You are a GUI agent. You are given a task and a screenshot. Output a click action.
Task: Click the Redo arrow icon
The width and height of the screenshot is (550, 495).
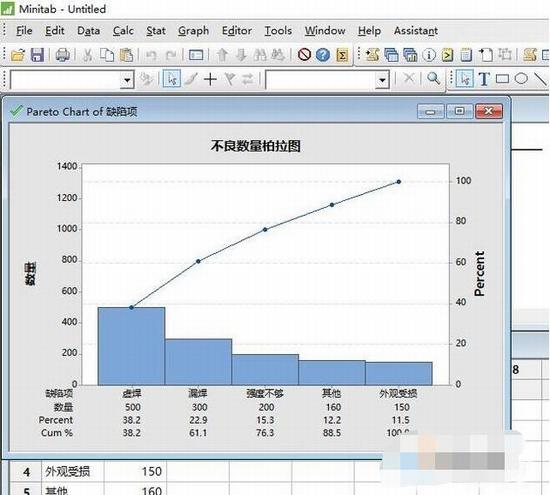click(x=171, y=55)
